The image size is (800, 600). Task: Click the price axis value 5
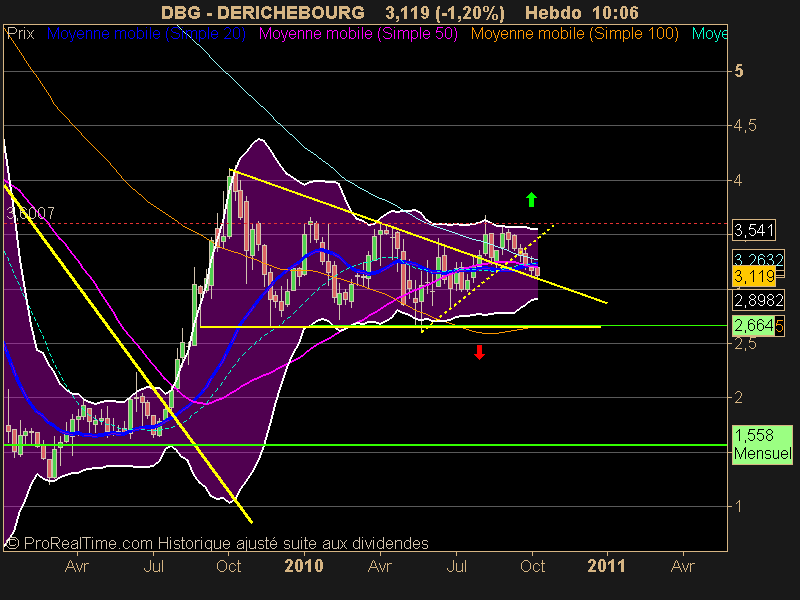pyautogui.click(x=739, y=71)
